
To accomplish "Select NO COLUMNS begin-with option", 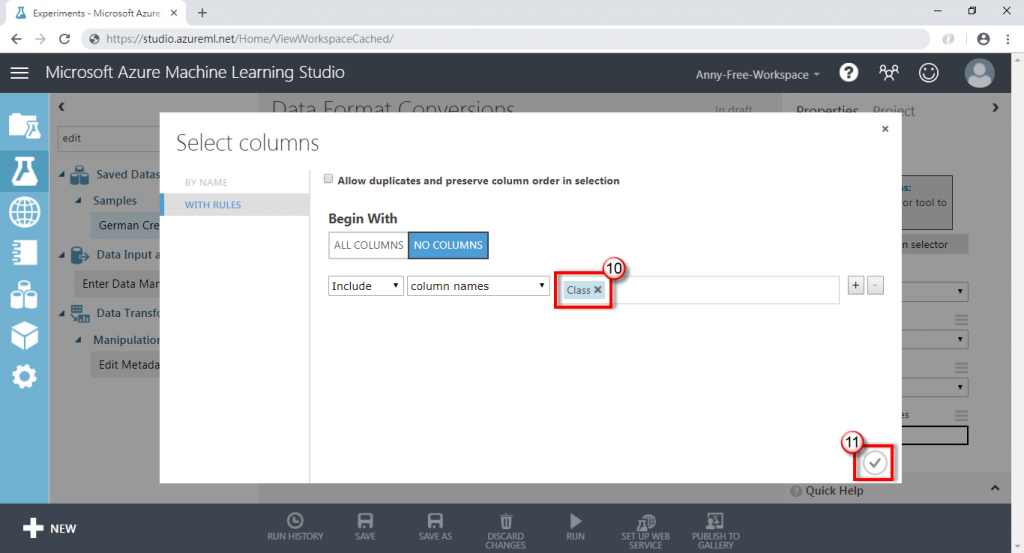I will [448, 245].
